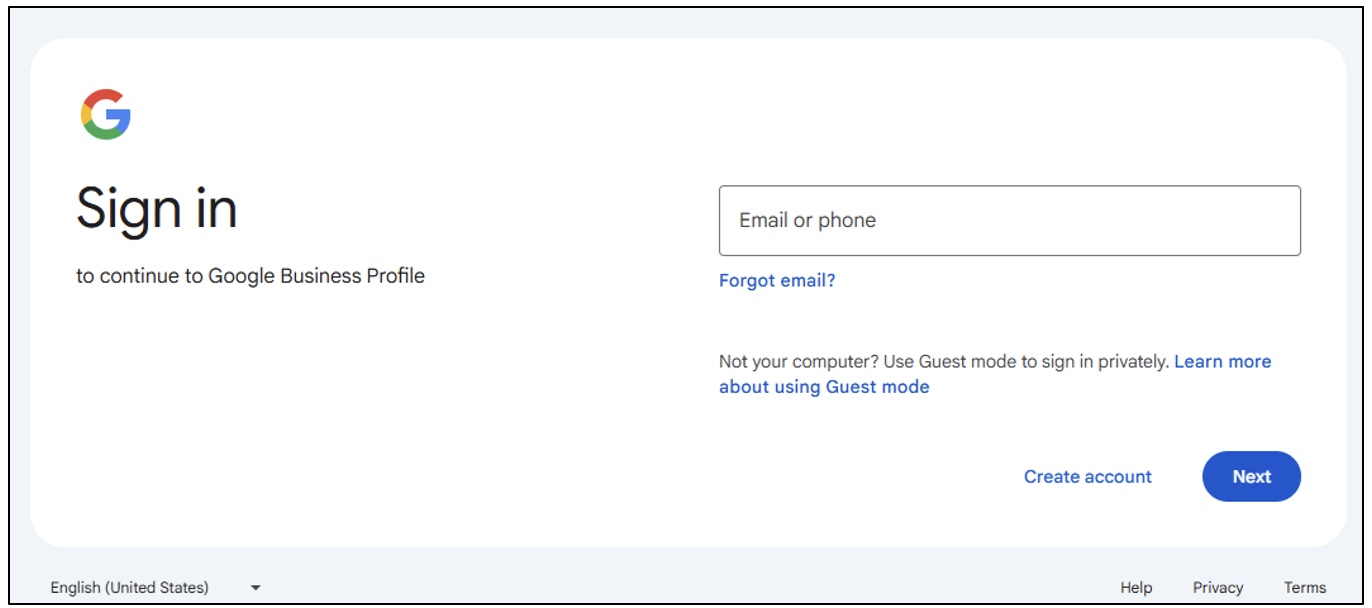Open the Help footer link

click(x=1136, y=588)
